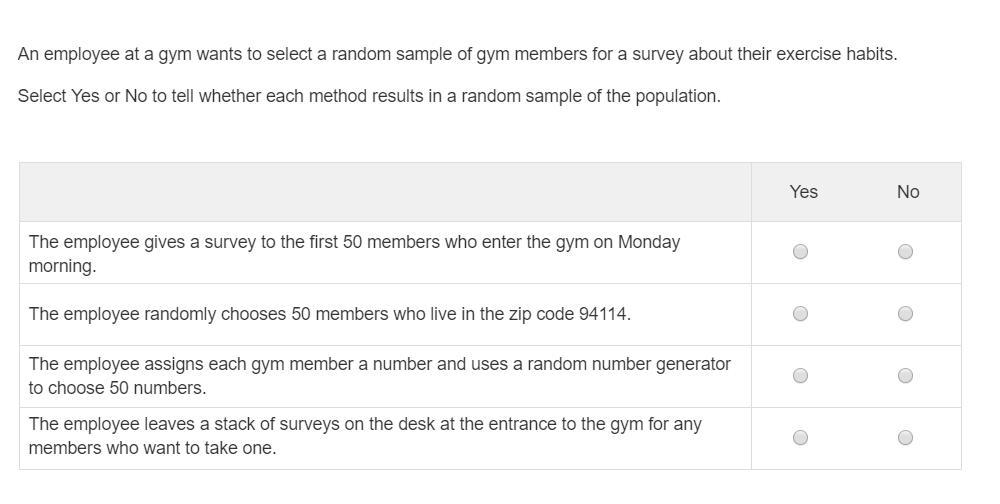Choose Yes for the zip code 94114 method

coord(800,314)
